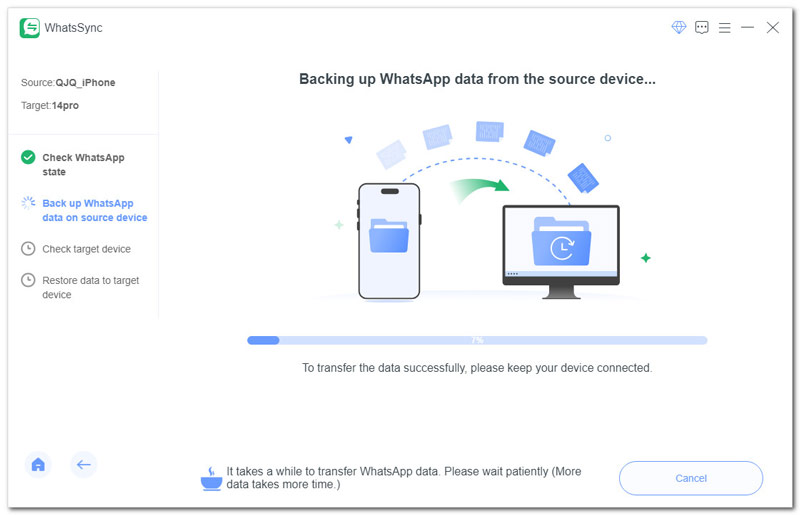Image resolution: width=800 pixels, height=515 pixels.
Task: Select Restore data to target device step
Action: 90,287
